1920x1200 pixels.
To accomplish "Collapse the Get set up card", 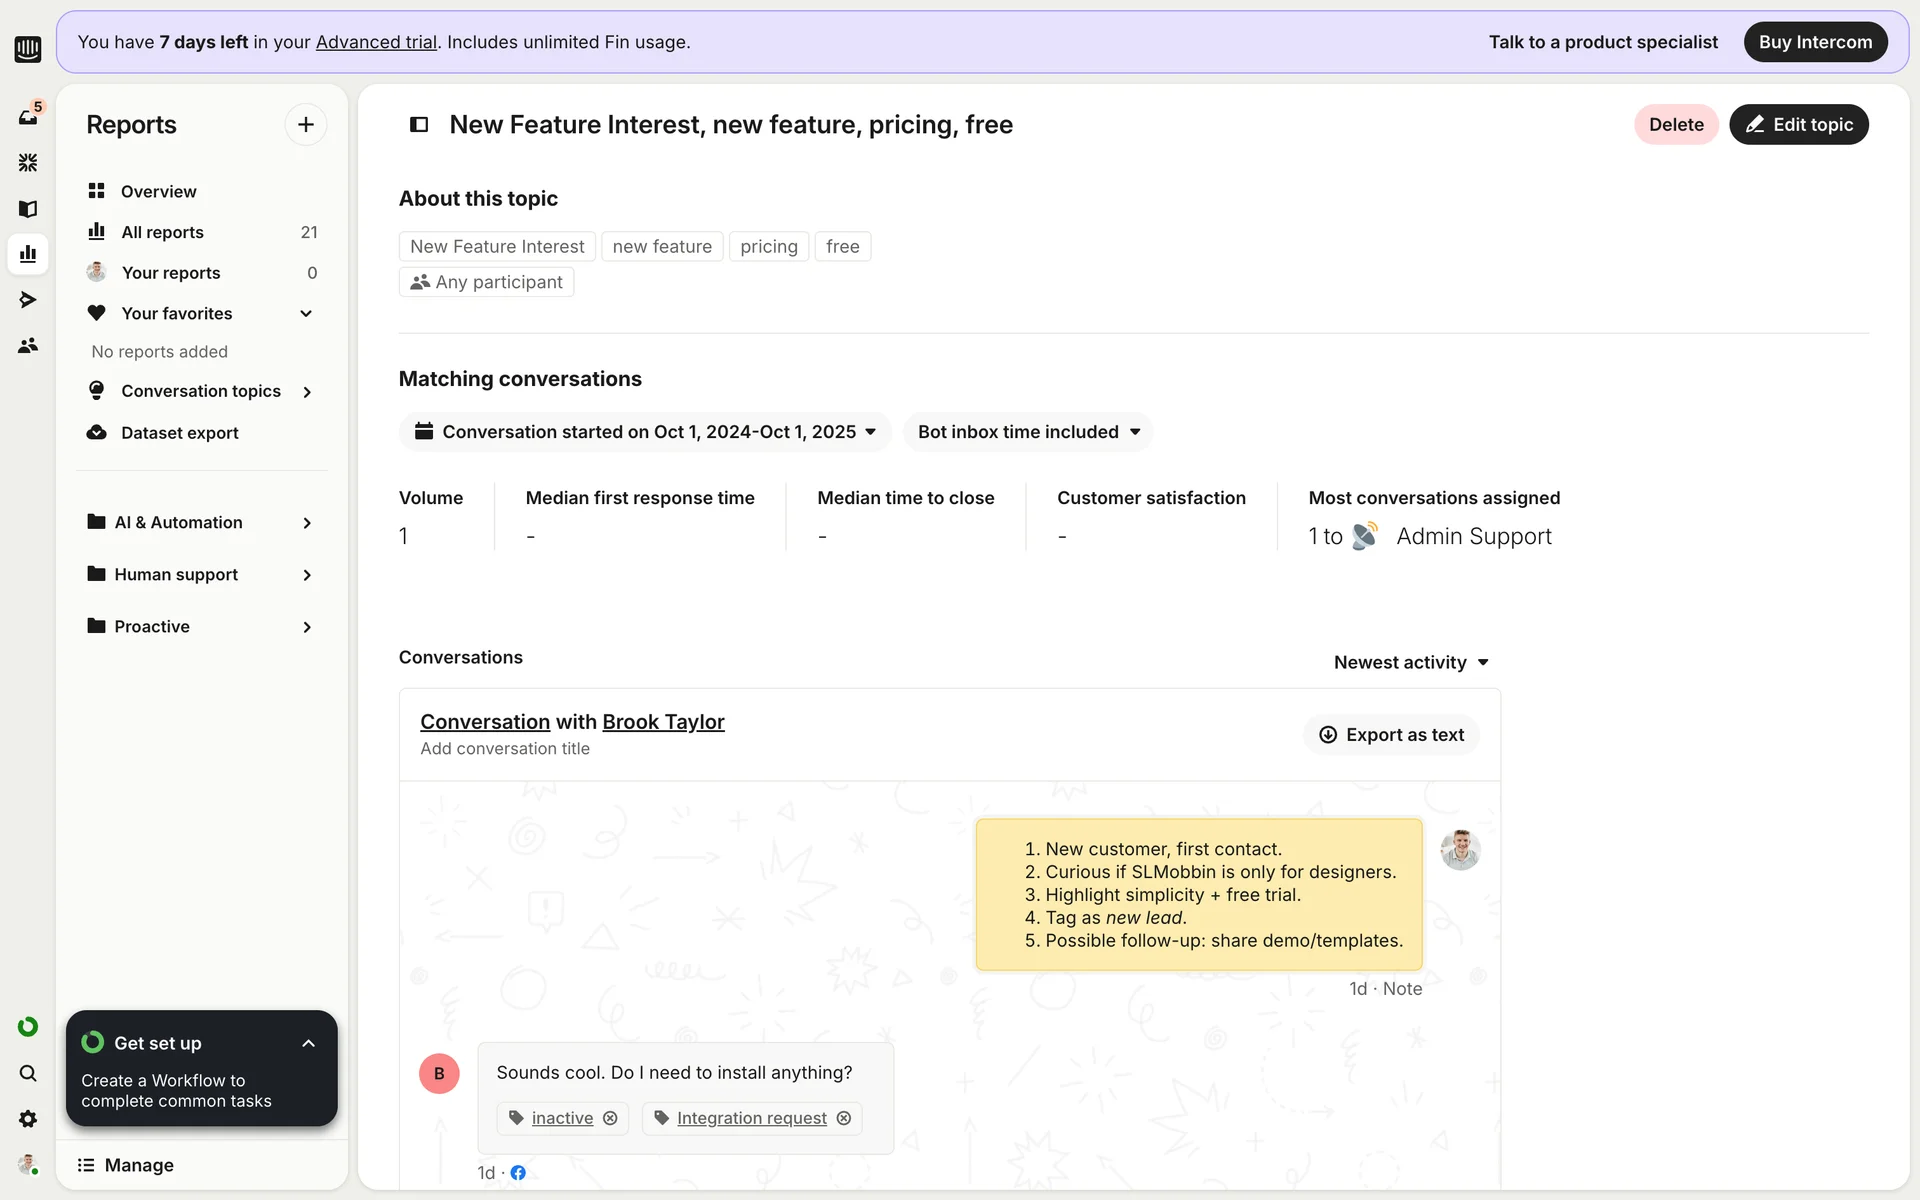I will (308, 1043).
